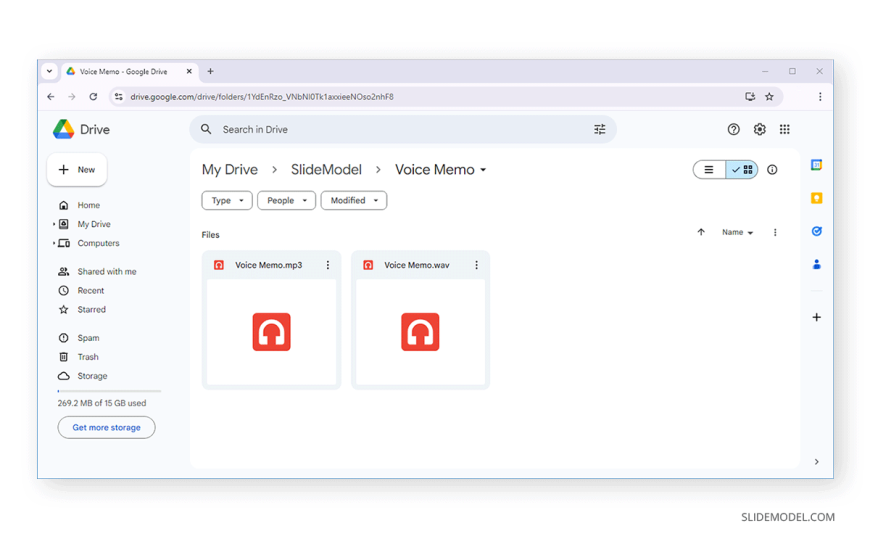
Task: Open the Name sort dropdown
Action: 737,232
